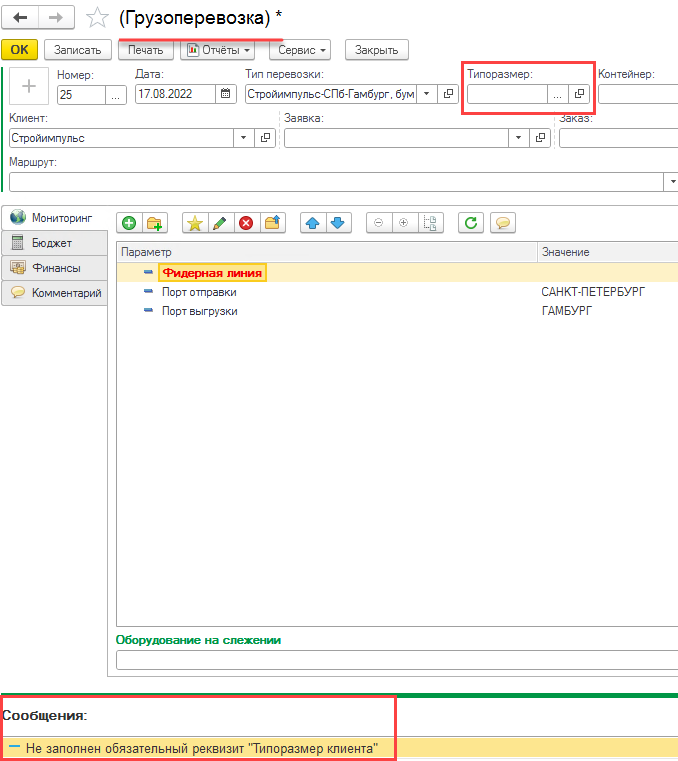This screenshot has width=678, height=761.
Task: Switch to the Мониторинг tab
Action: 54,218
